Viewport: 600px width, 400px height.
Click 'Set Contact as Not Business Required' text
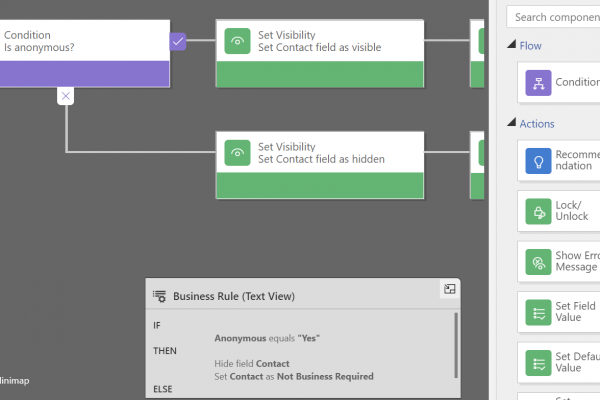(x=294, y=377)
